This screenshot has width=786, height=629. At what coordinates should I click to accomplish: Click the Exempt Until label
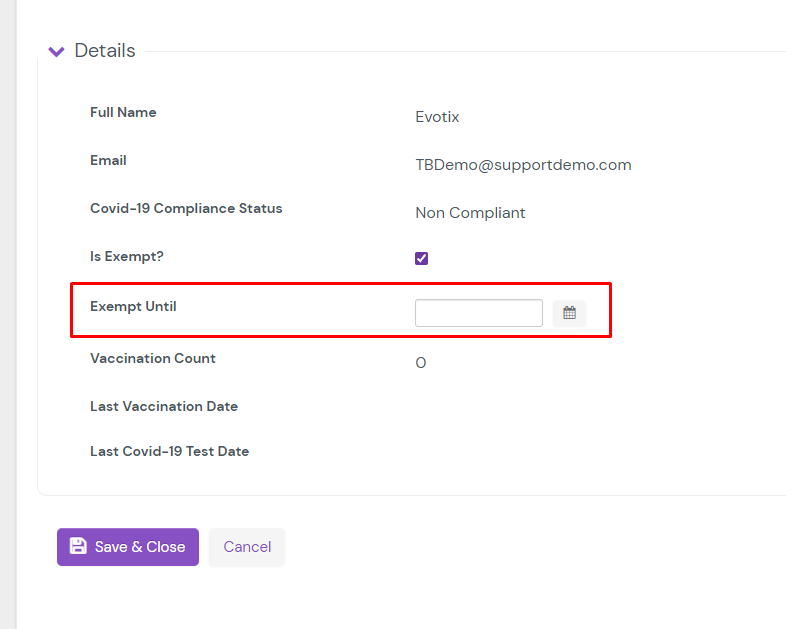(133, 306)
